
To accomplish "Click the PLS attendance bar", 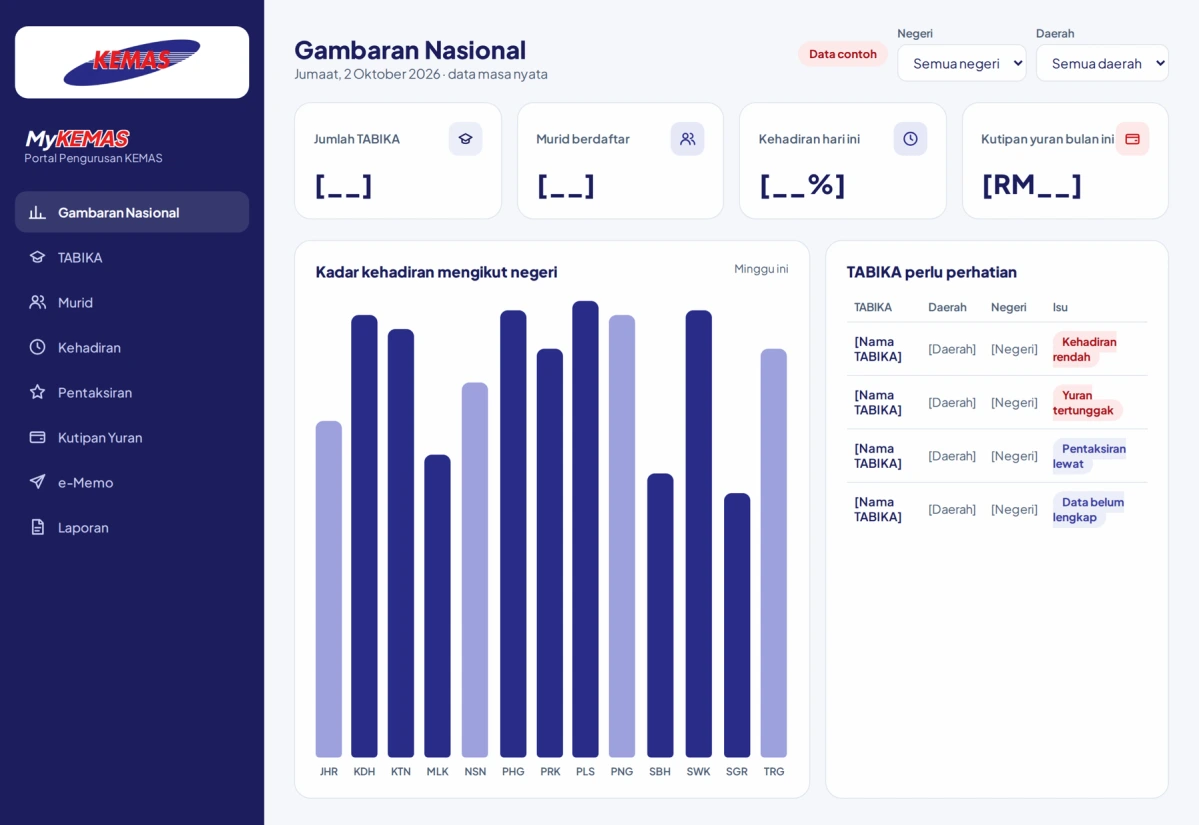I will point(585,529).
